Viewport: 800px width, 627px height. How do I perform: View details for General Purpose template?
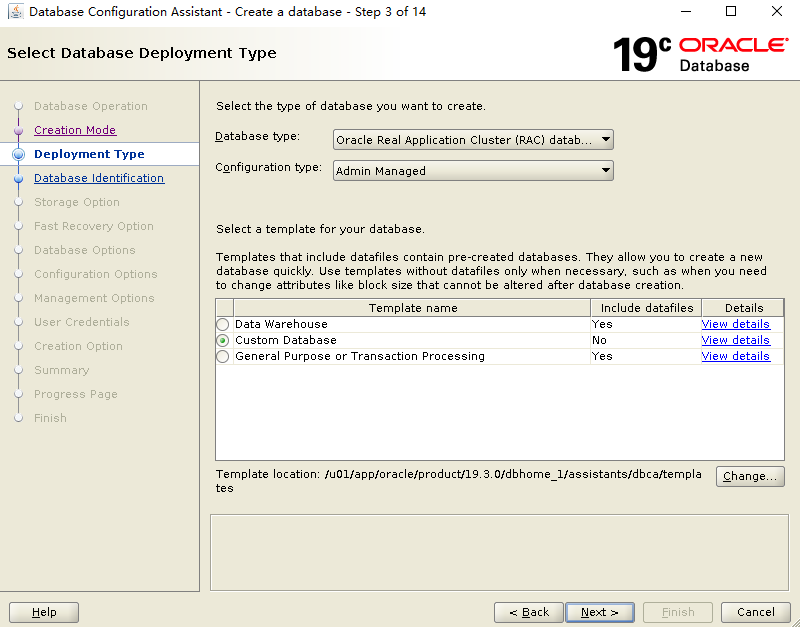pyautogui.click(x=735, y=356)
